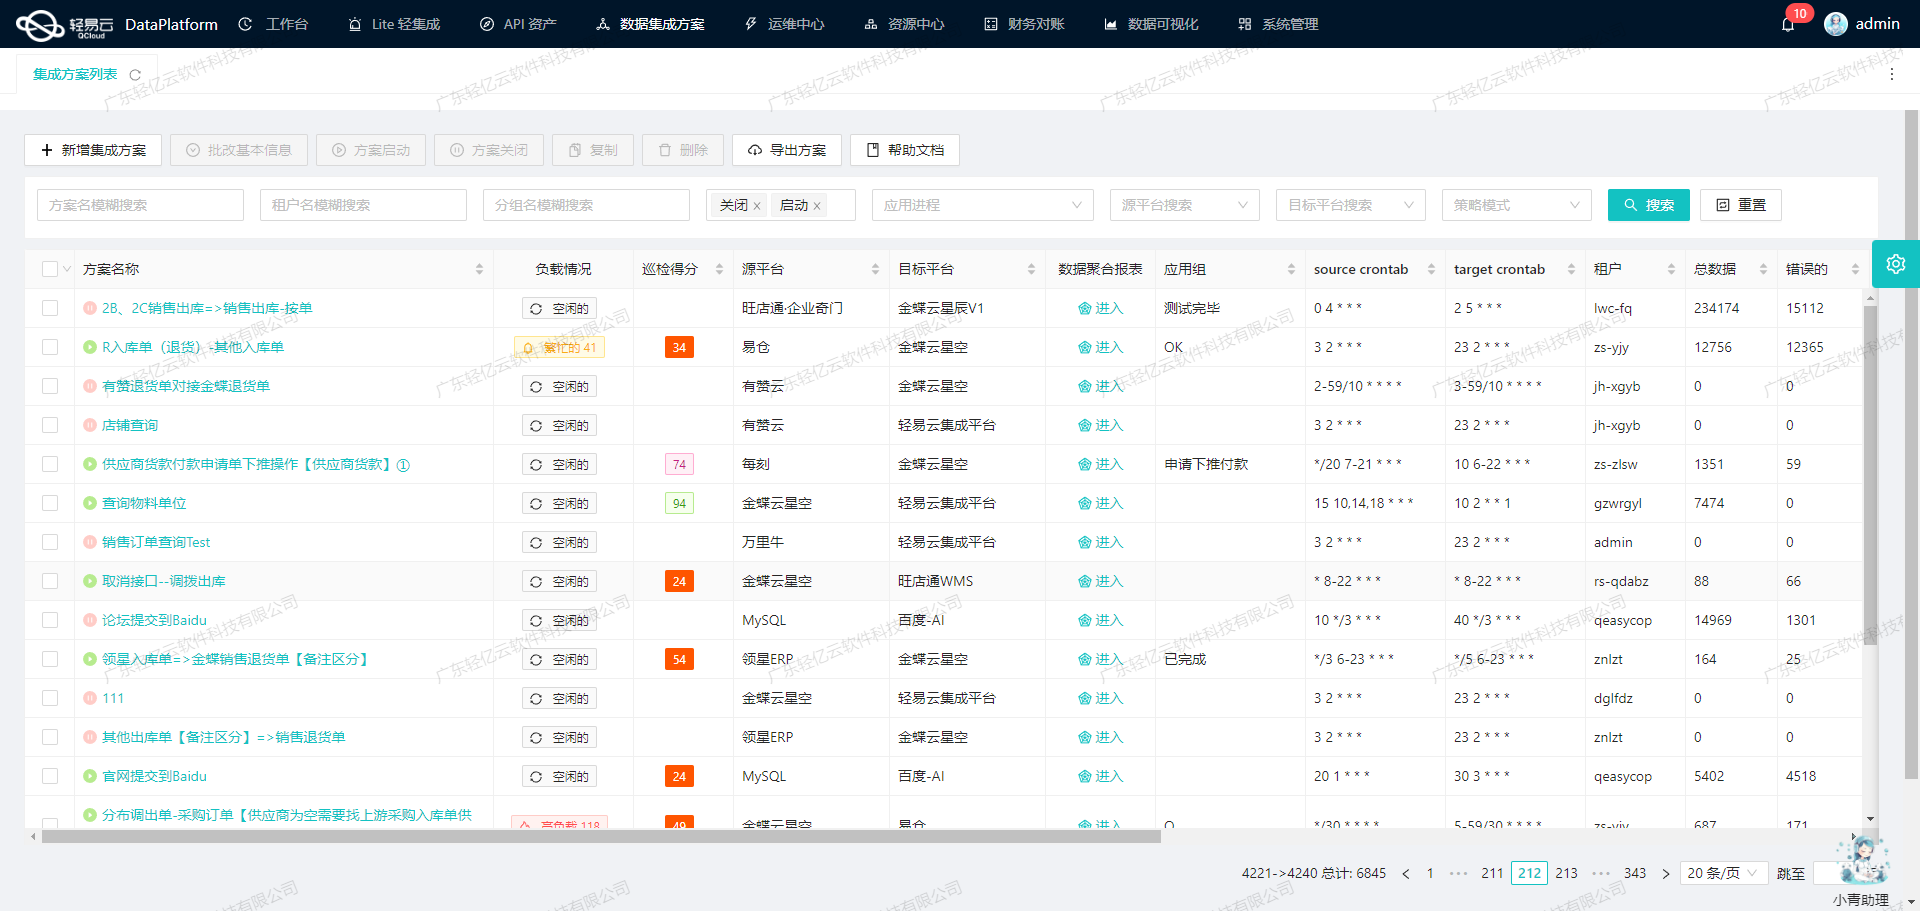Sort by 目标平台 column
1920x911 pixels.
click(x=1031, y=269)
